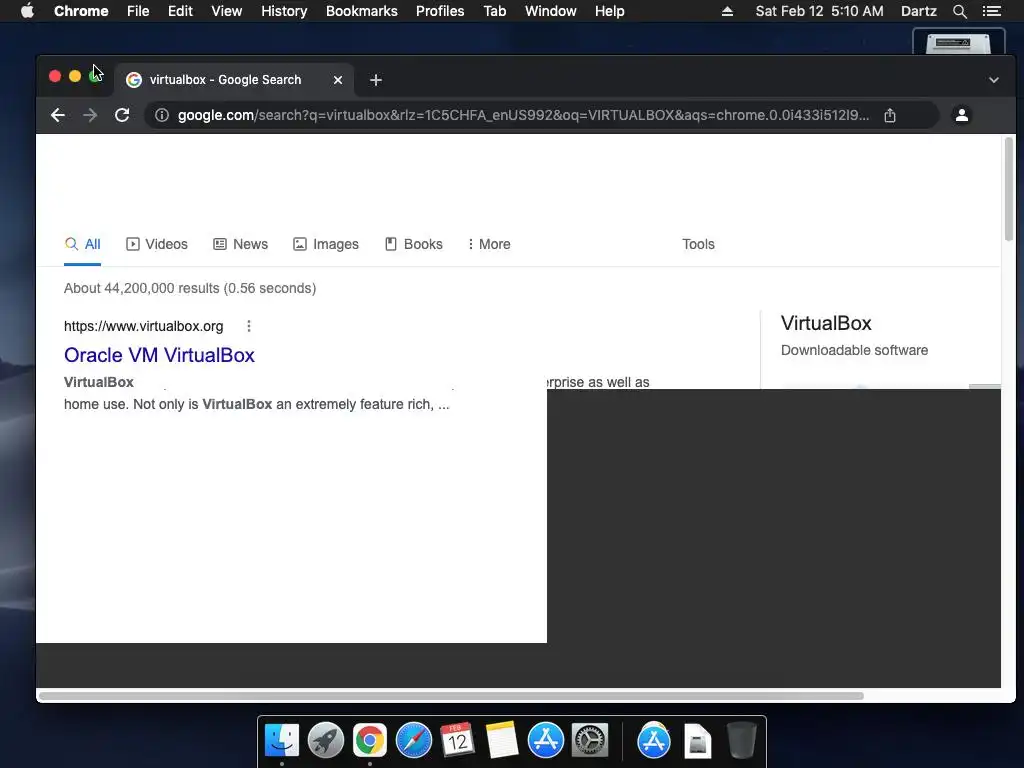1024x768 pixels.
Task: Close the virtualbox - Google Search tab
Action: [338, 80]
